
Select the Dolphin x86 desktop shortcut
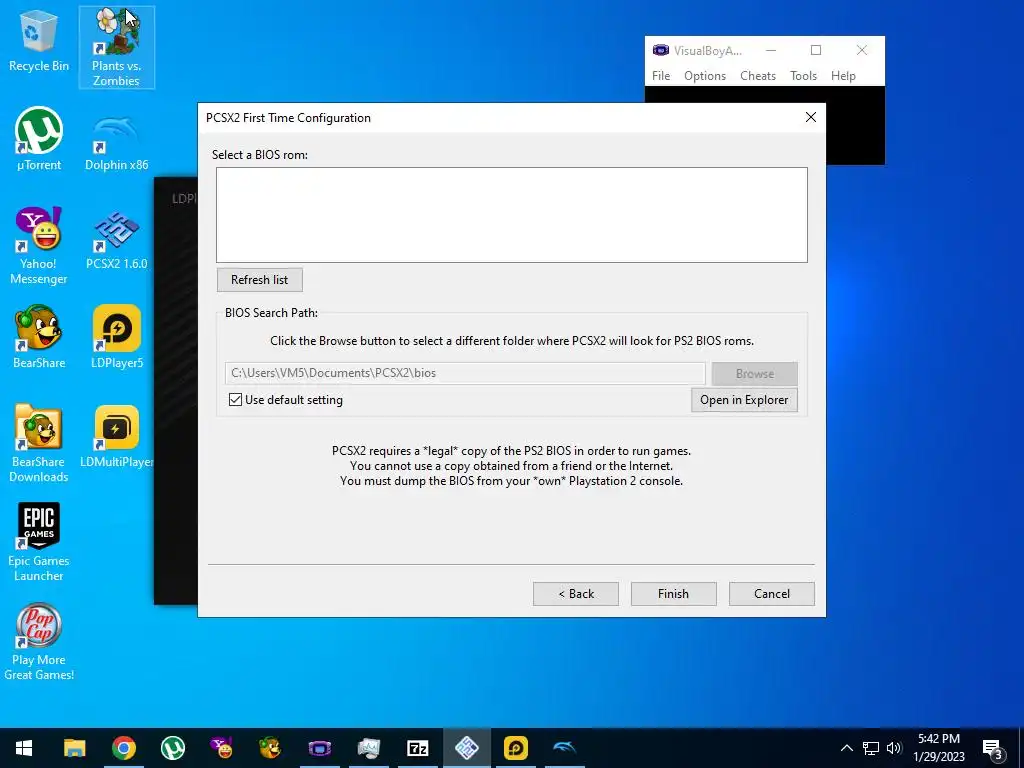click(x=116, y=142)
